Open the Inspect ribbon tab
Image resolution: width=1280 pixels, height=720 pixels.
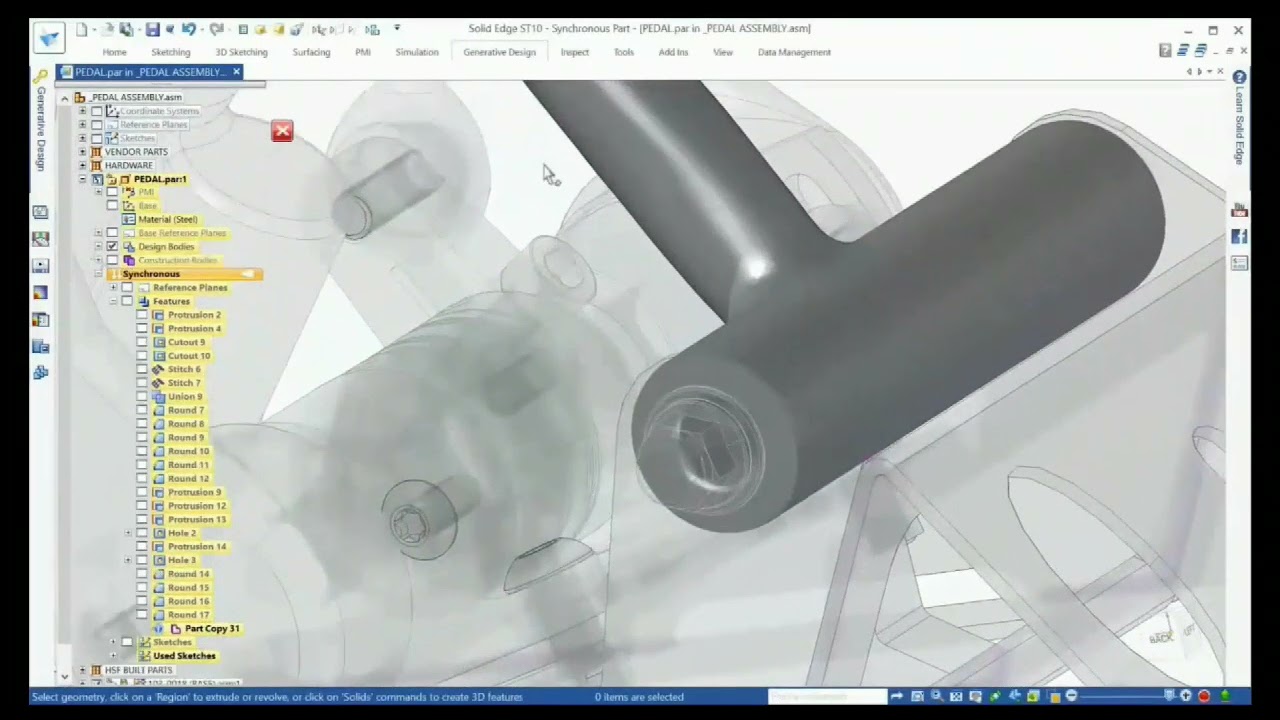pyautogui.click(x=575, y=52)
